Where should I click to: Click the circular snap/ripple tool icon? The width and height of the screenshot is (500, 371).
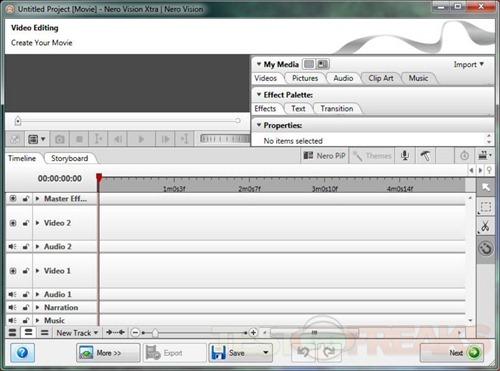[x=486, y=249]
